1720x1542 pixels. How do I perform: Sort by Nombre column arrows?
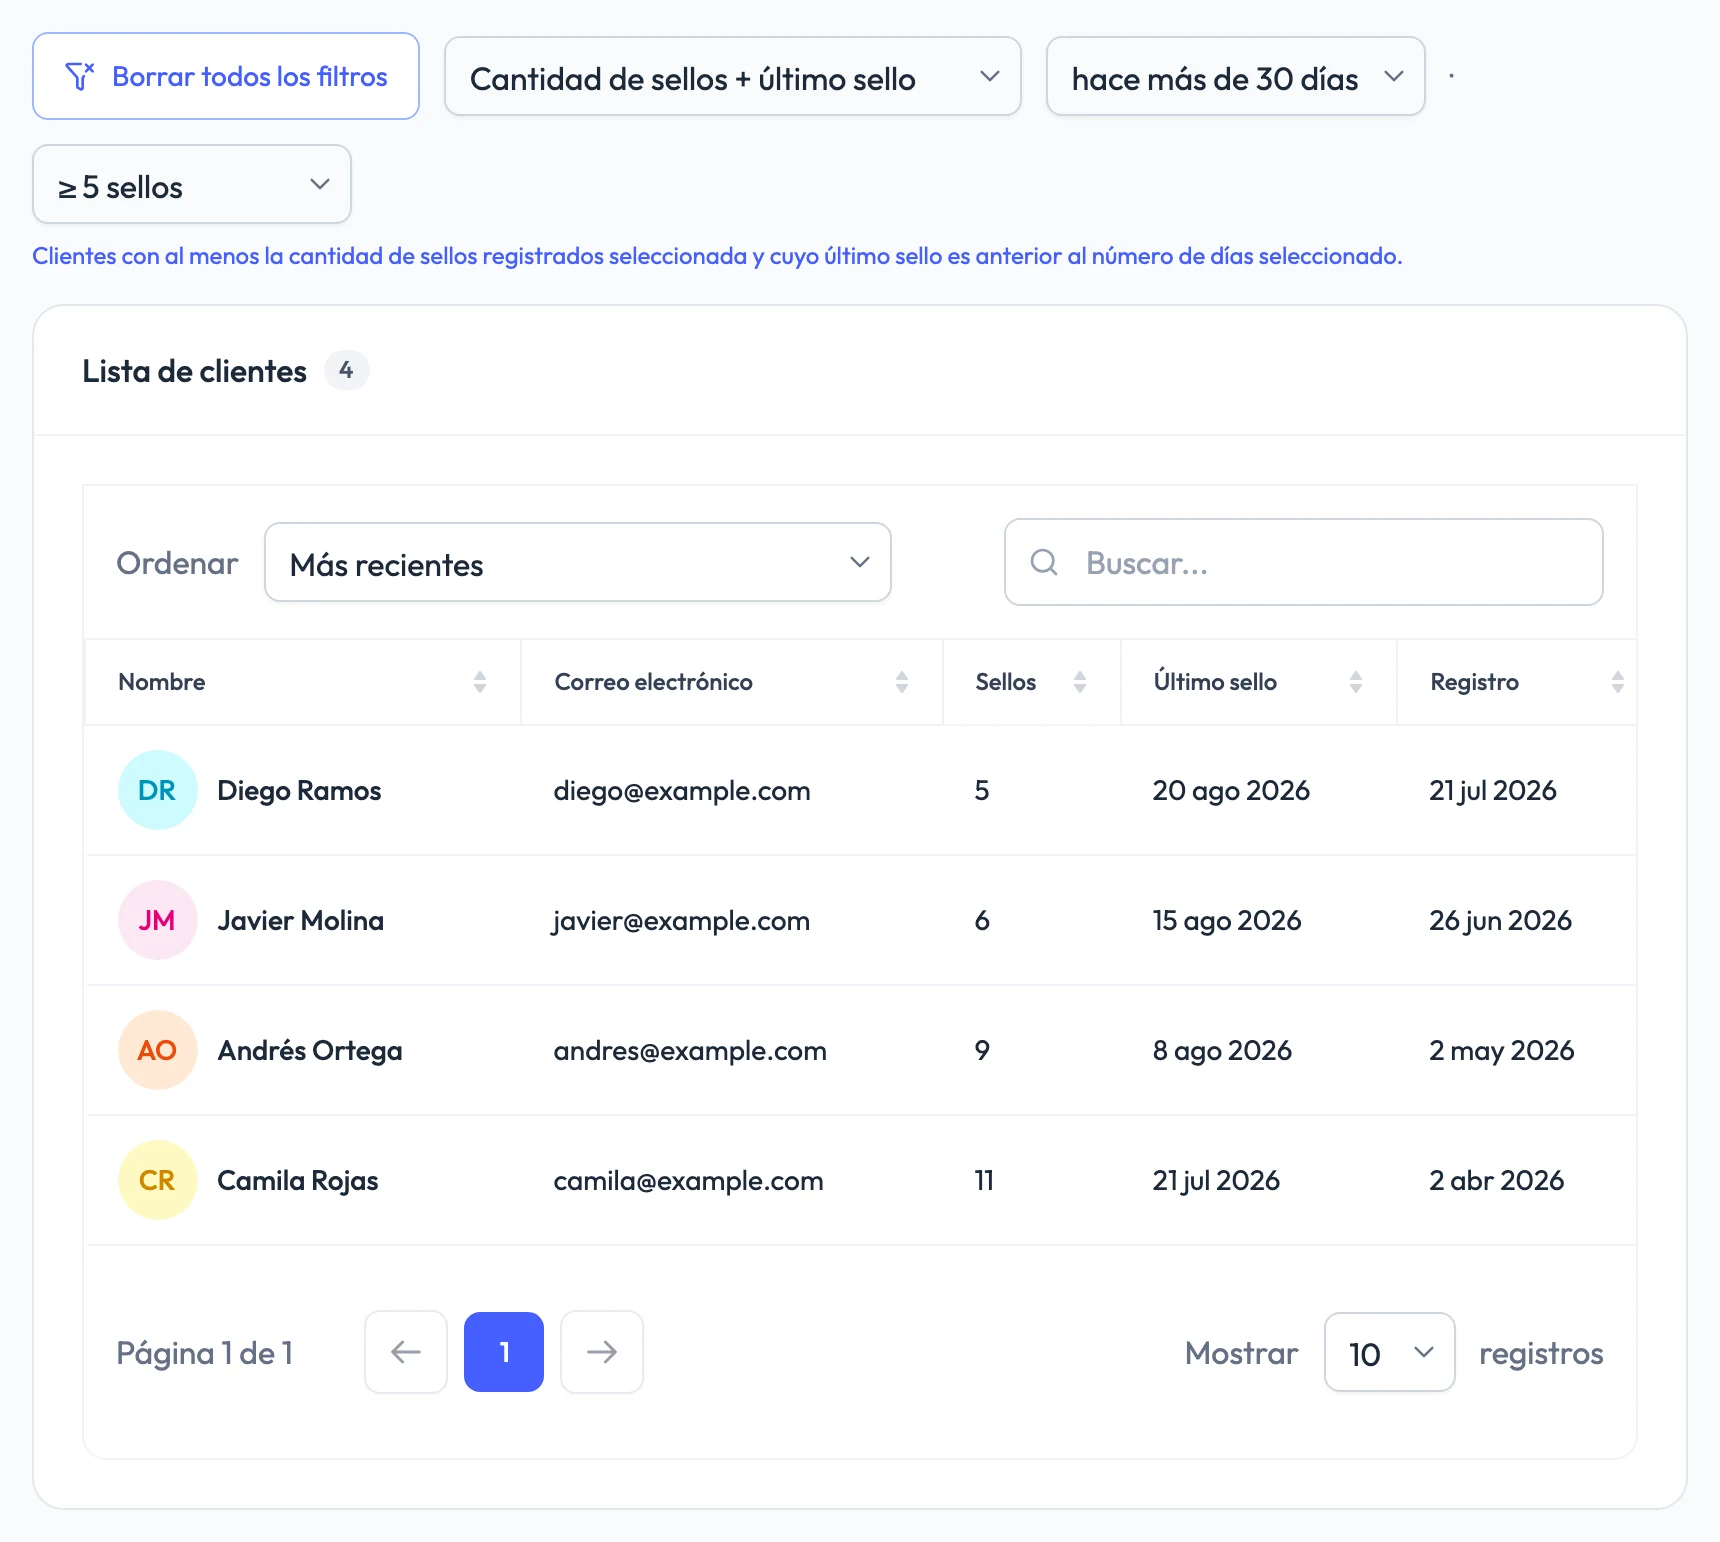click(x=480, y=682)
